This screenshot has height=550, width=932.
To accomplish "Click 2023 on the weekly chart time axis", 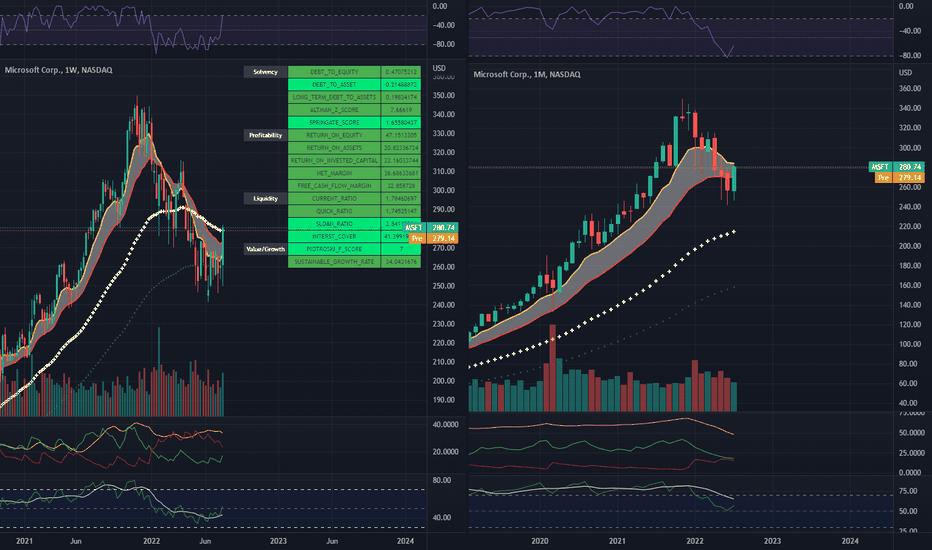I will (x=278, y=541).
